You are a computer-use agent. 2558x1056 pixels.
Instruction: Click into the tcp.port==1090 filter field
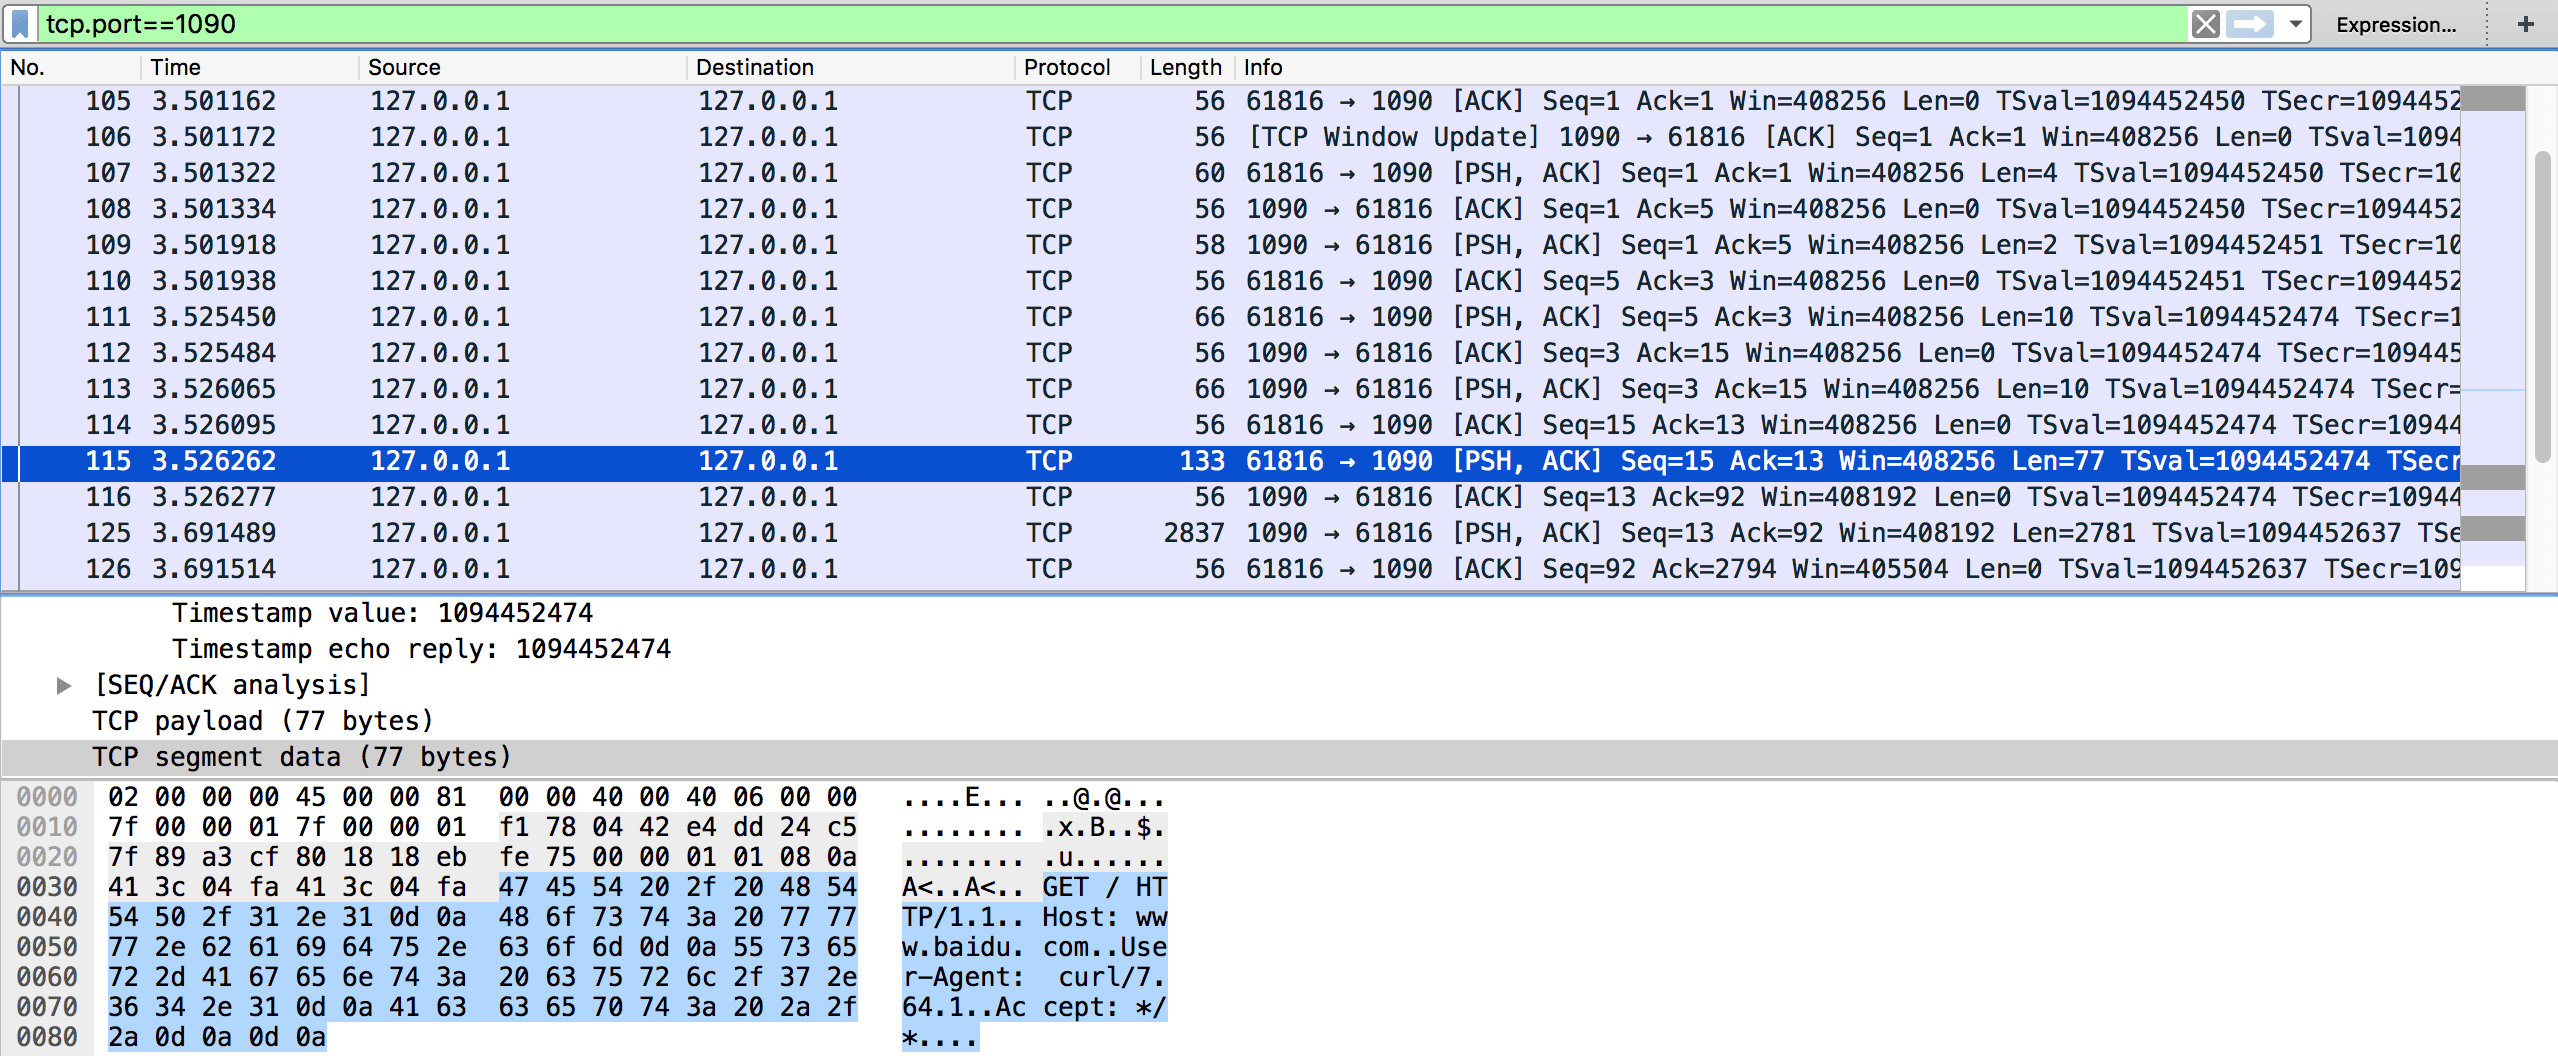[x=1110, y=24]
